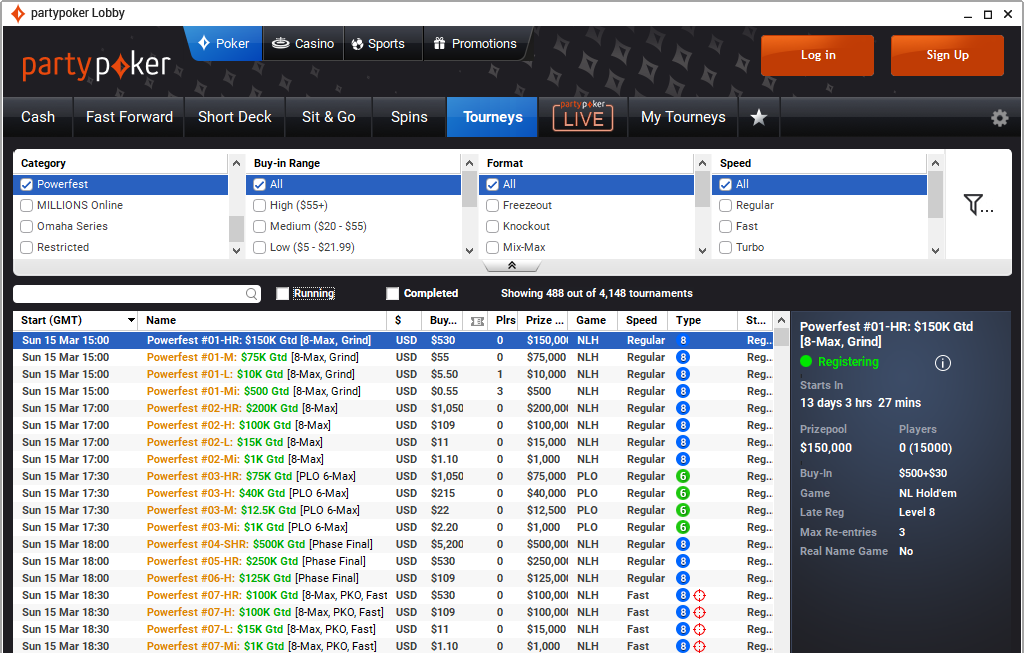Click 6-max icon in Powerfest #03-Mi row

point(682,527)
